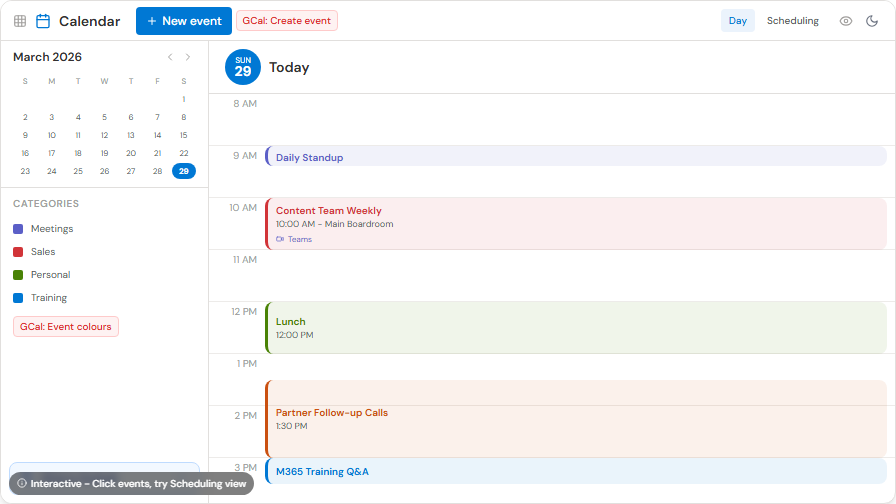Click the March 2026 month title
896x504 pixels.
tap(47, 57)
